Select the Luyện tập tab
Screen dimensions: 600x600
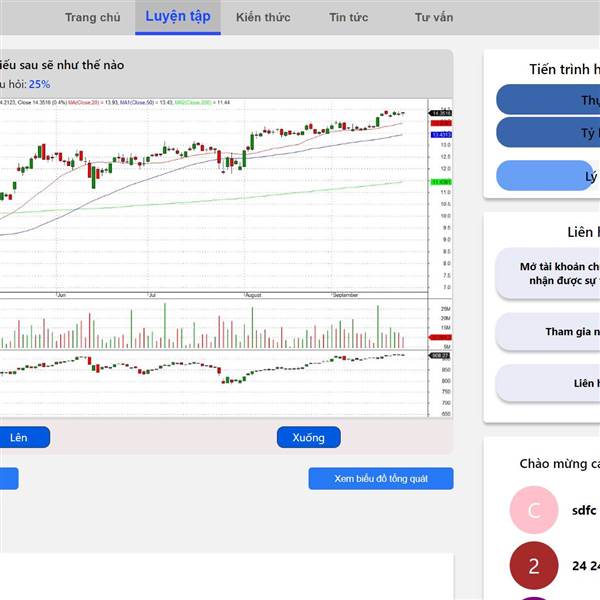pos(178,17)
